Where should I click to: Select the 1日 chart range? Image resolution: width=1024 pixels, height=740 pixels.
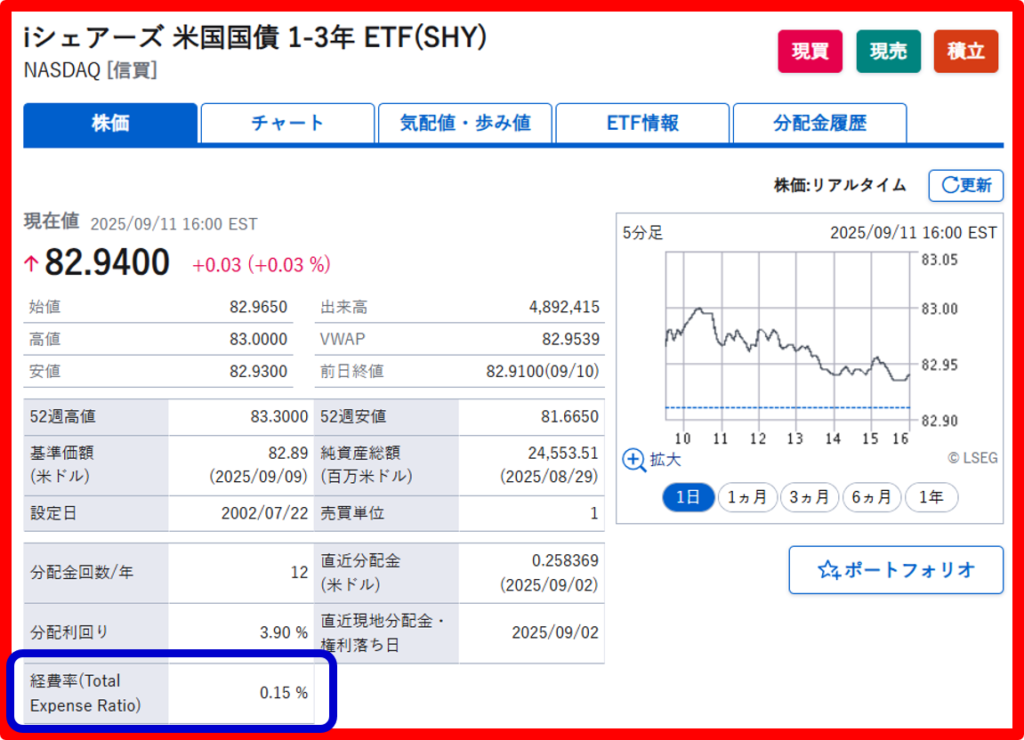(688, 498)
